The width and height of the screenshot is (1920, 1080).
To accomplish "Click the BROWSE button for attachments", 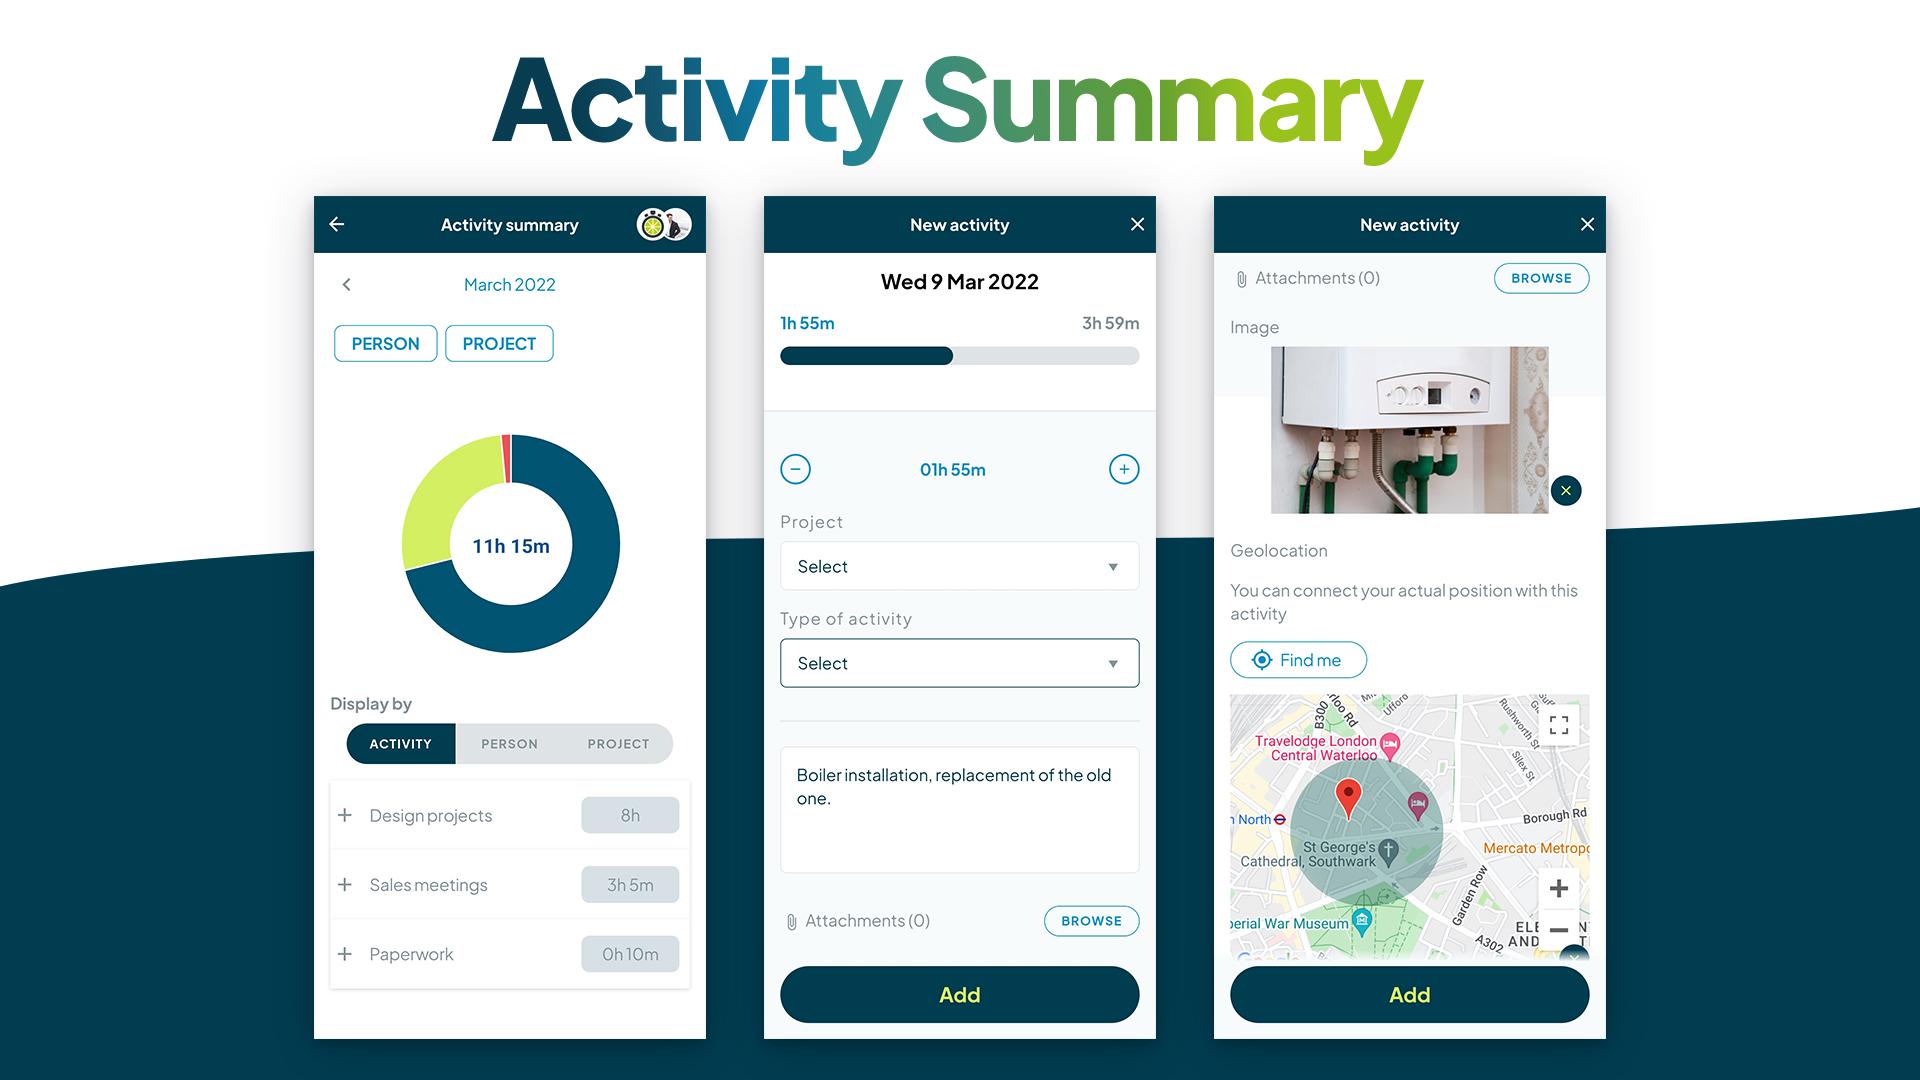I will tap(1092, 920).
